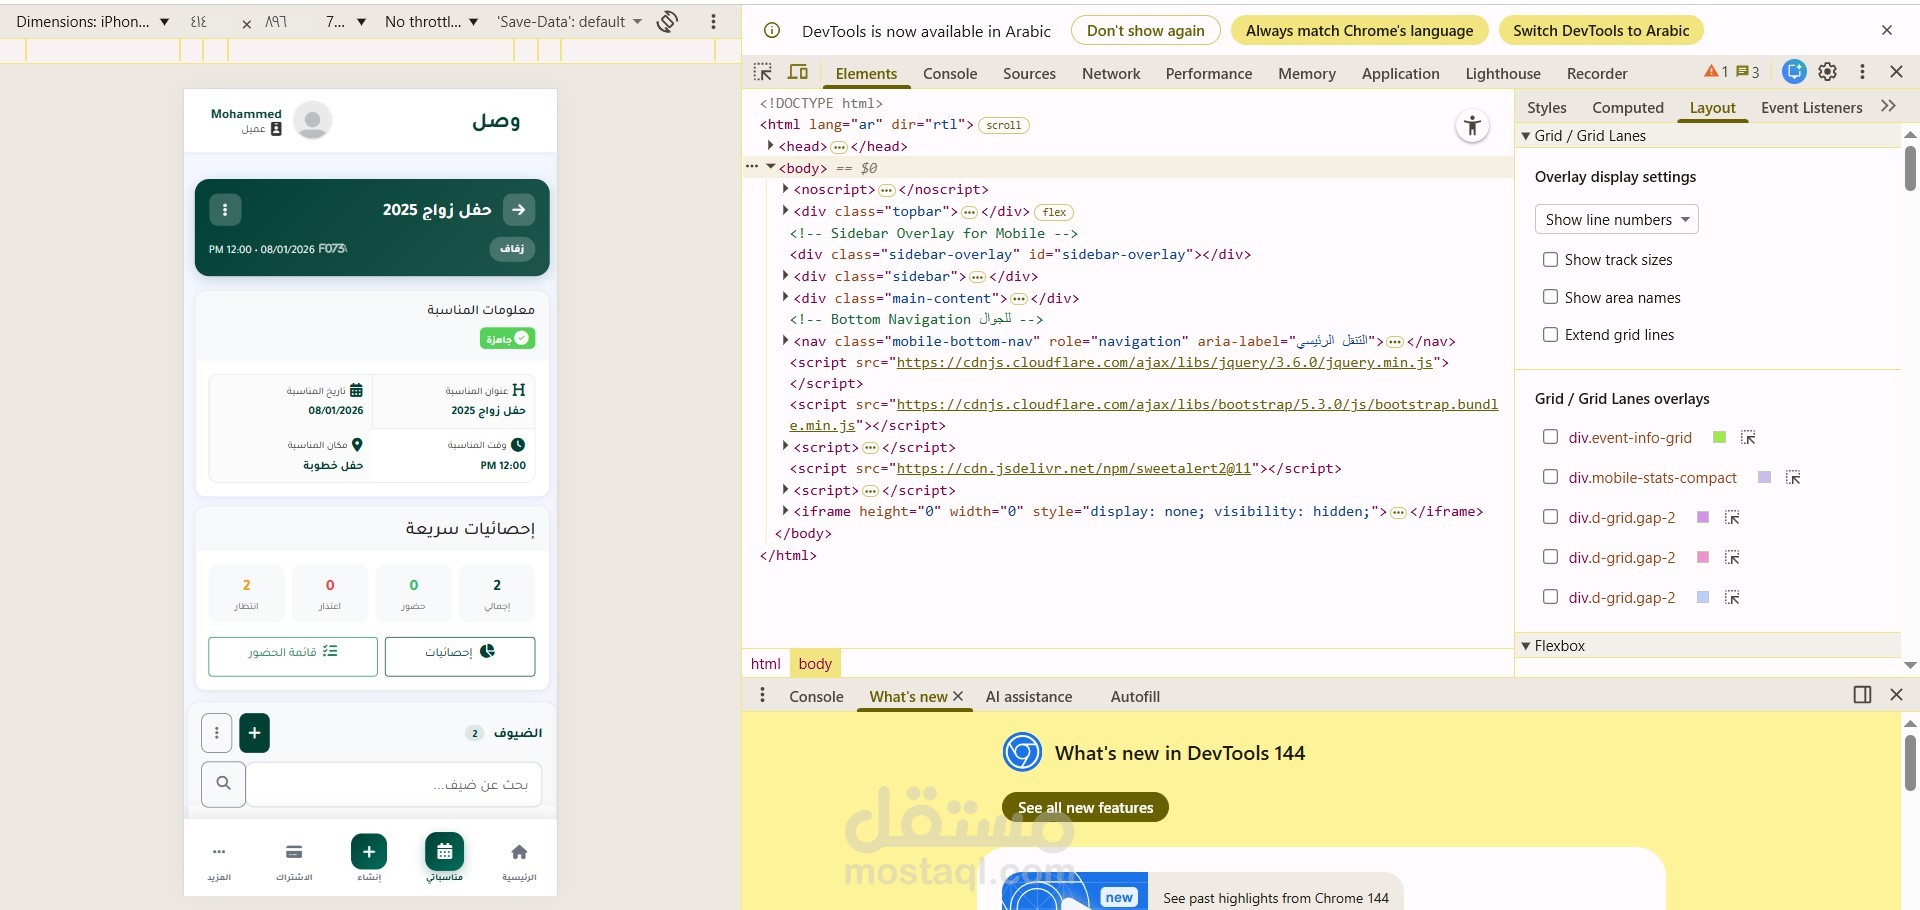Click the Mohammed user avatar

(312, 120)
